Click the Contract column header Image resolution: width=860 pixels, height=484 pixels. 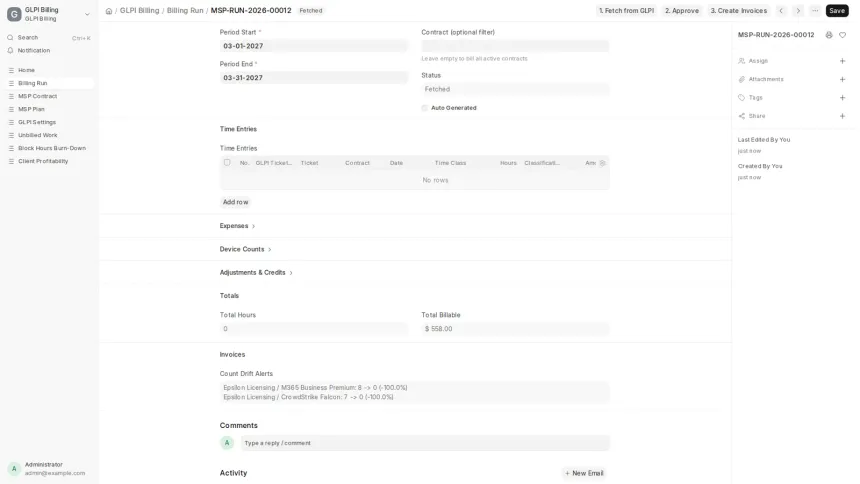tap(357, 163)
